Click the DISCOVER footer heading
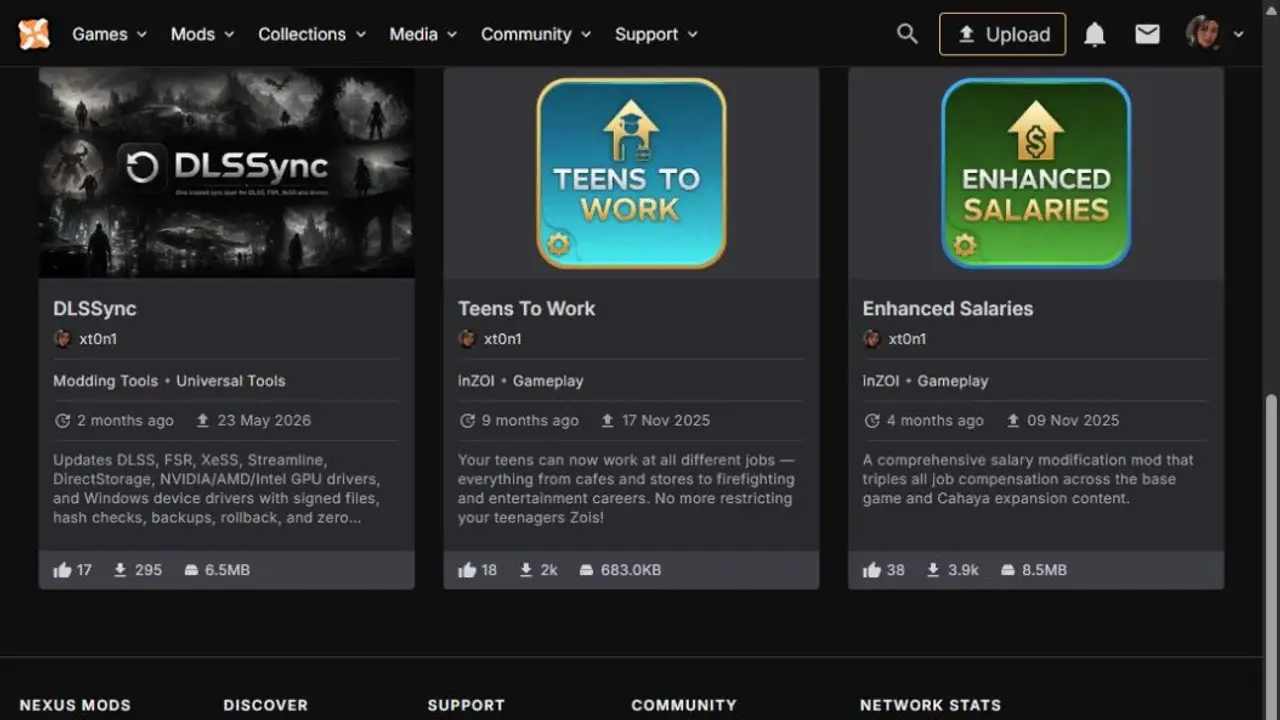 point(265,705)
